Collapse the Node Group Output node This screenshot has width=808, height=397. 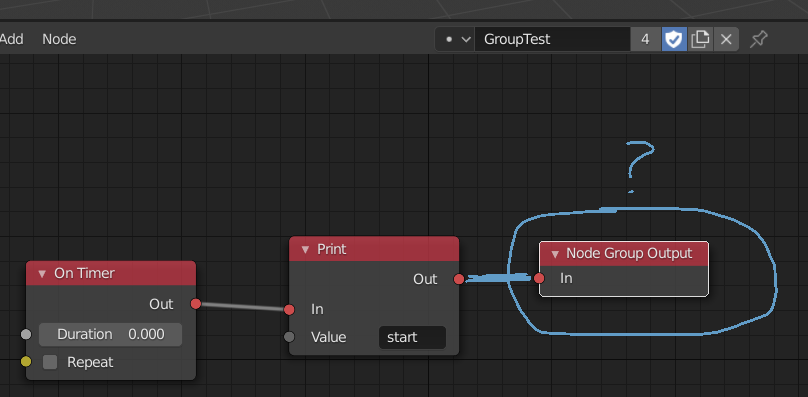pos(555,254)
